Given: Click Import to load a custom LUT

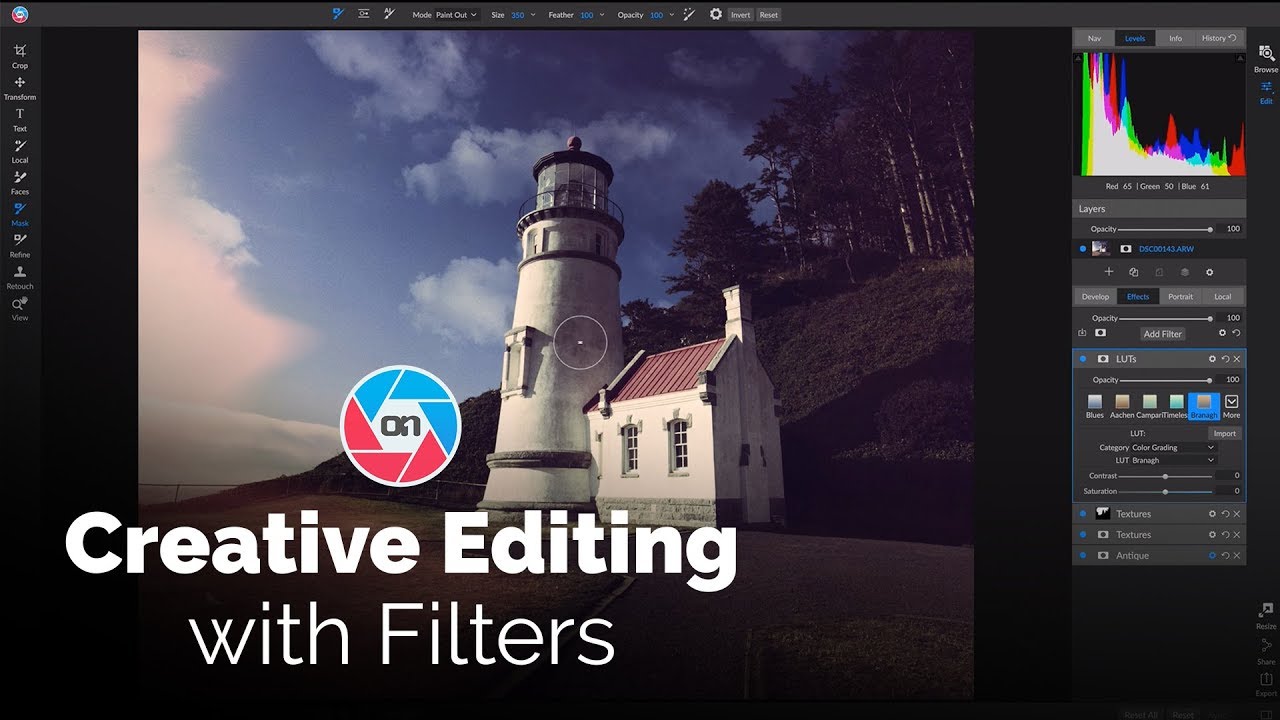Looking at the screenshot, I should (1225, 432).
